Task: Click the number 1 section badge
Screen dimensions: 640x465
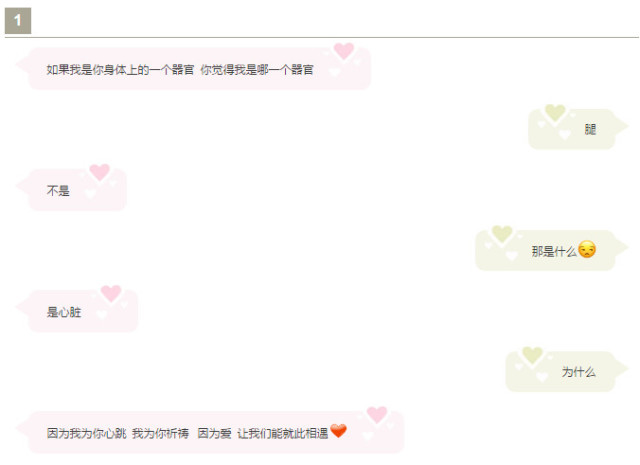Action: pos(18,21)
